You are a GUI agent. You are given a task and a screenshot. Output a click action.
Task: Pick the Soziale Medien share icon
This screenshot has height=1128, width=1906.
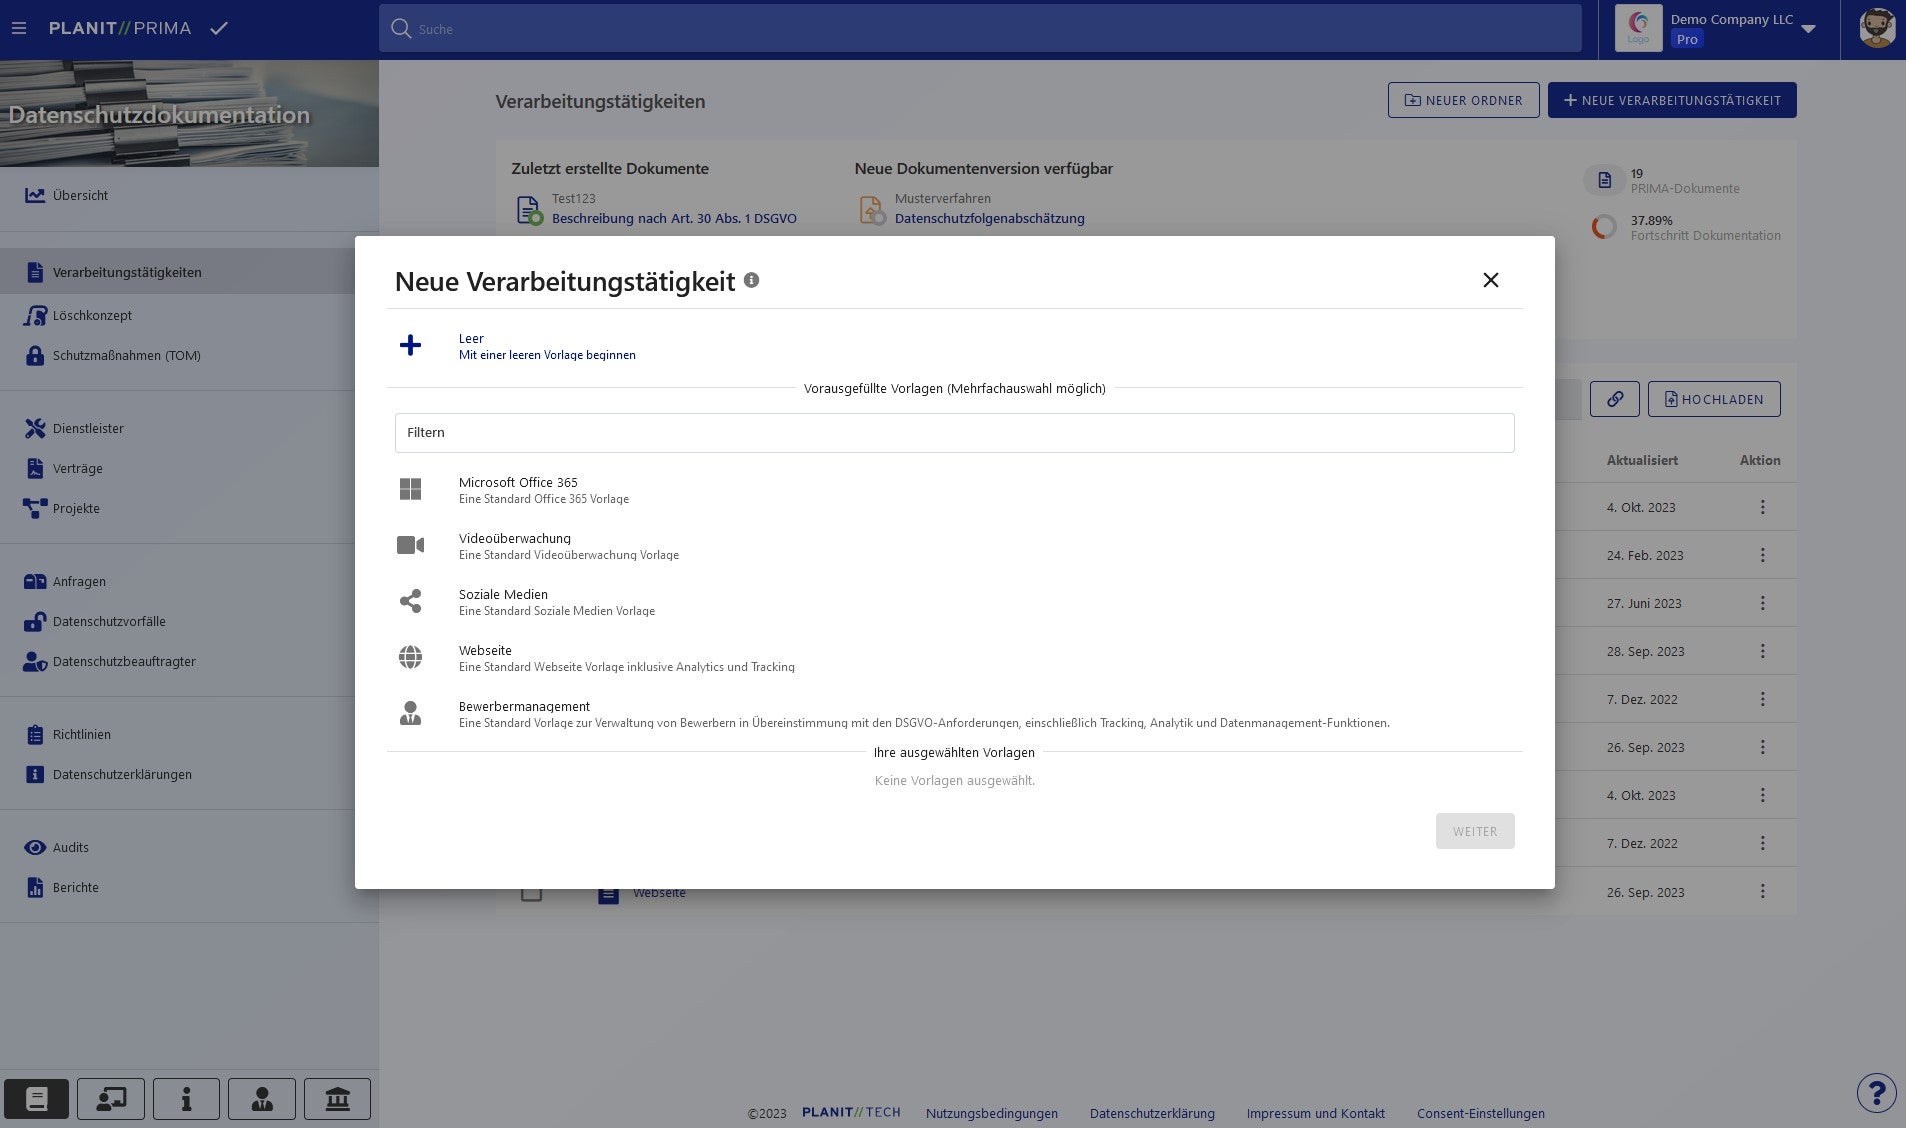click(410, 601)
